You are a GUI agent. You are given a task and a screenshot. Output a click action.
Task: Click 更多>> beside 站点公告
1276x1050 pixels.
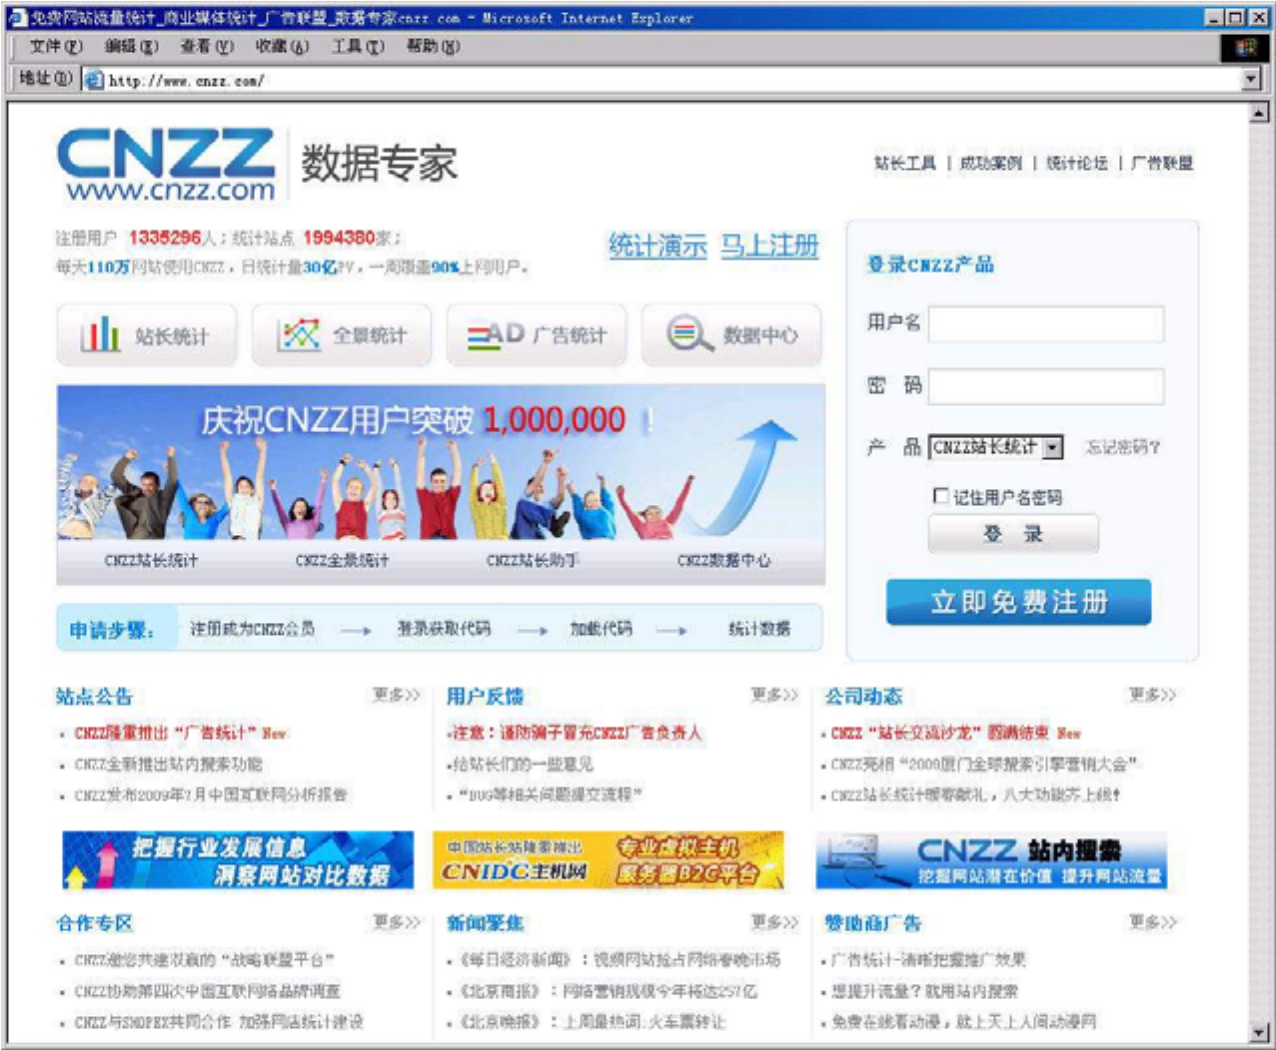coord(397,695)
